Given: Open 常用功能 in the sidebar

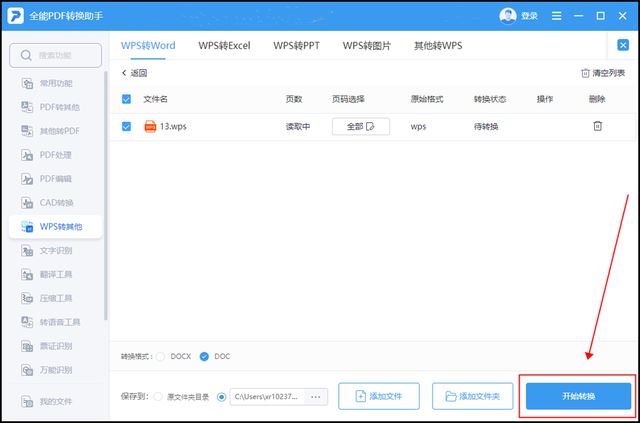Looking at the screenshot, I should click(56, 84).
